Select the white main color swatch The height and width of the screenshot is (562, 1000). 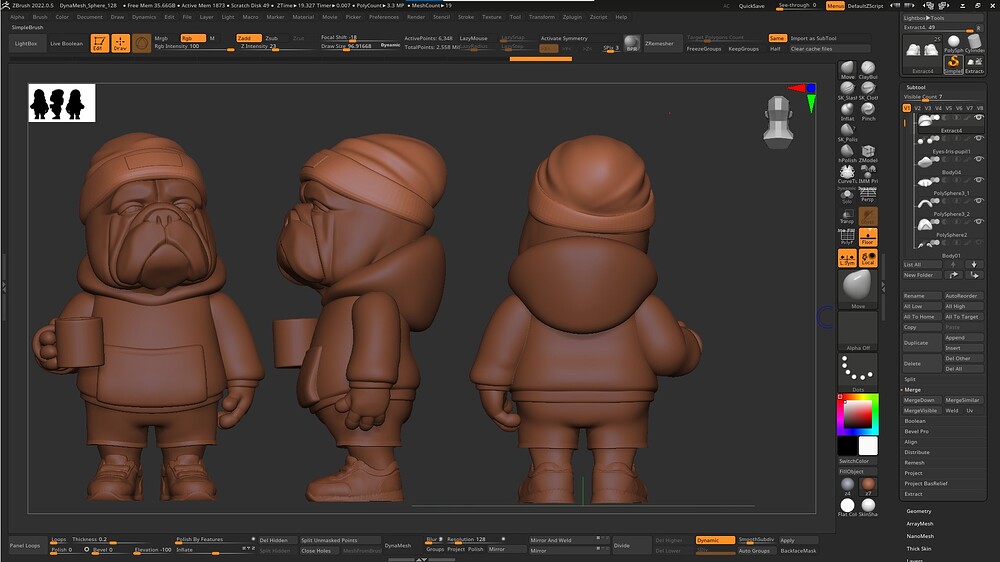tap(868, 445)
